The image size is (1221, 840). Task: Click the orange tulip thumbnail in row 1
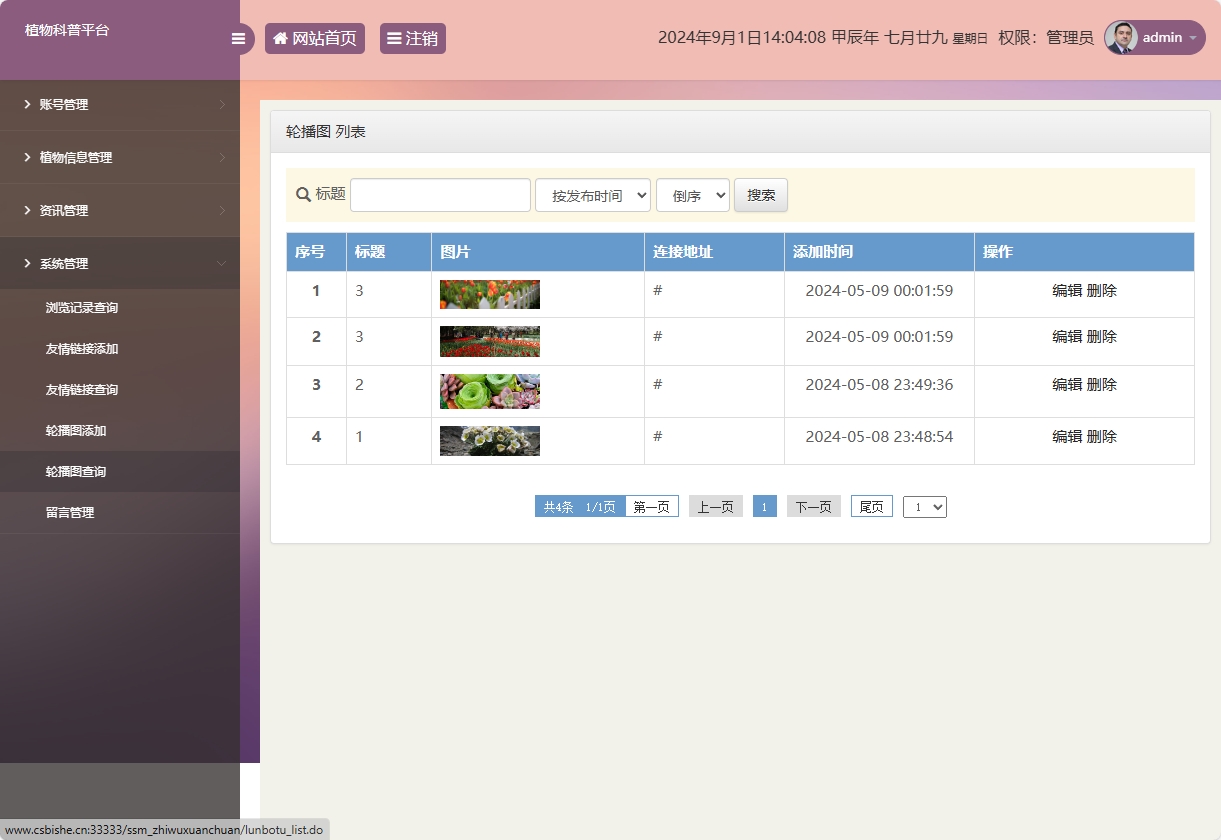coord(490,294)
